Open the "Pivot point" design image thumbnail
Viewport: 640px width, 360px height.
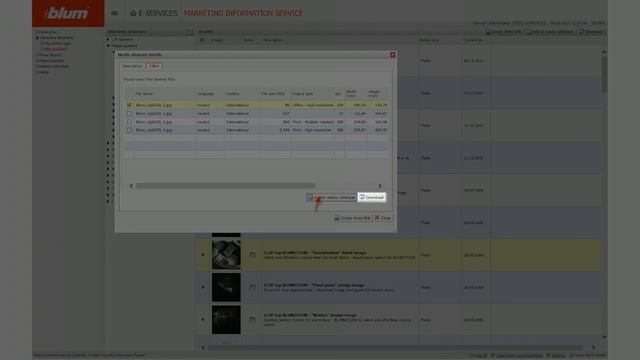point(226,287)
